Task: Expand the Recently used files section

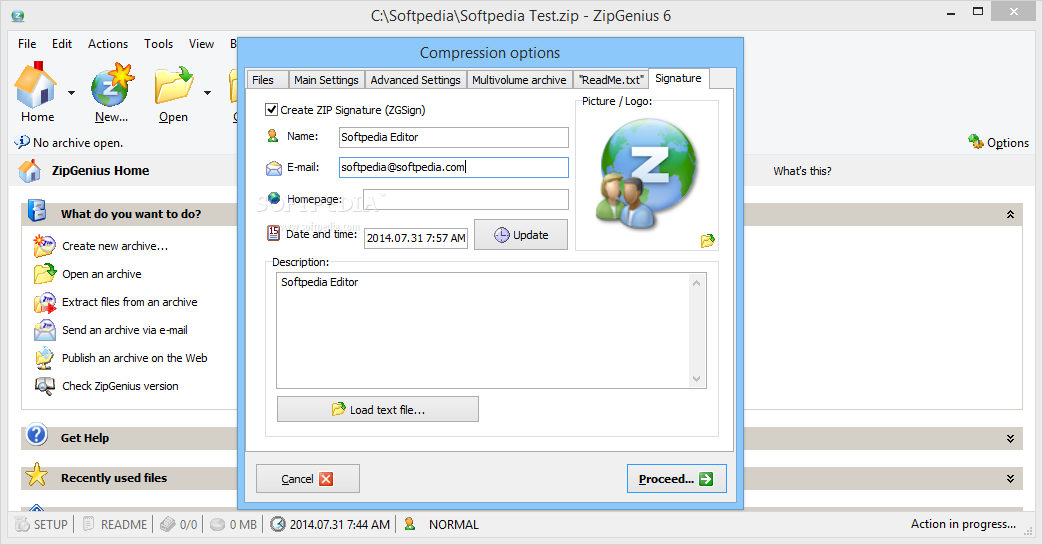Action: point(1010,478)
